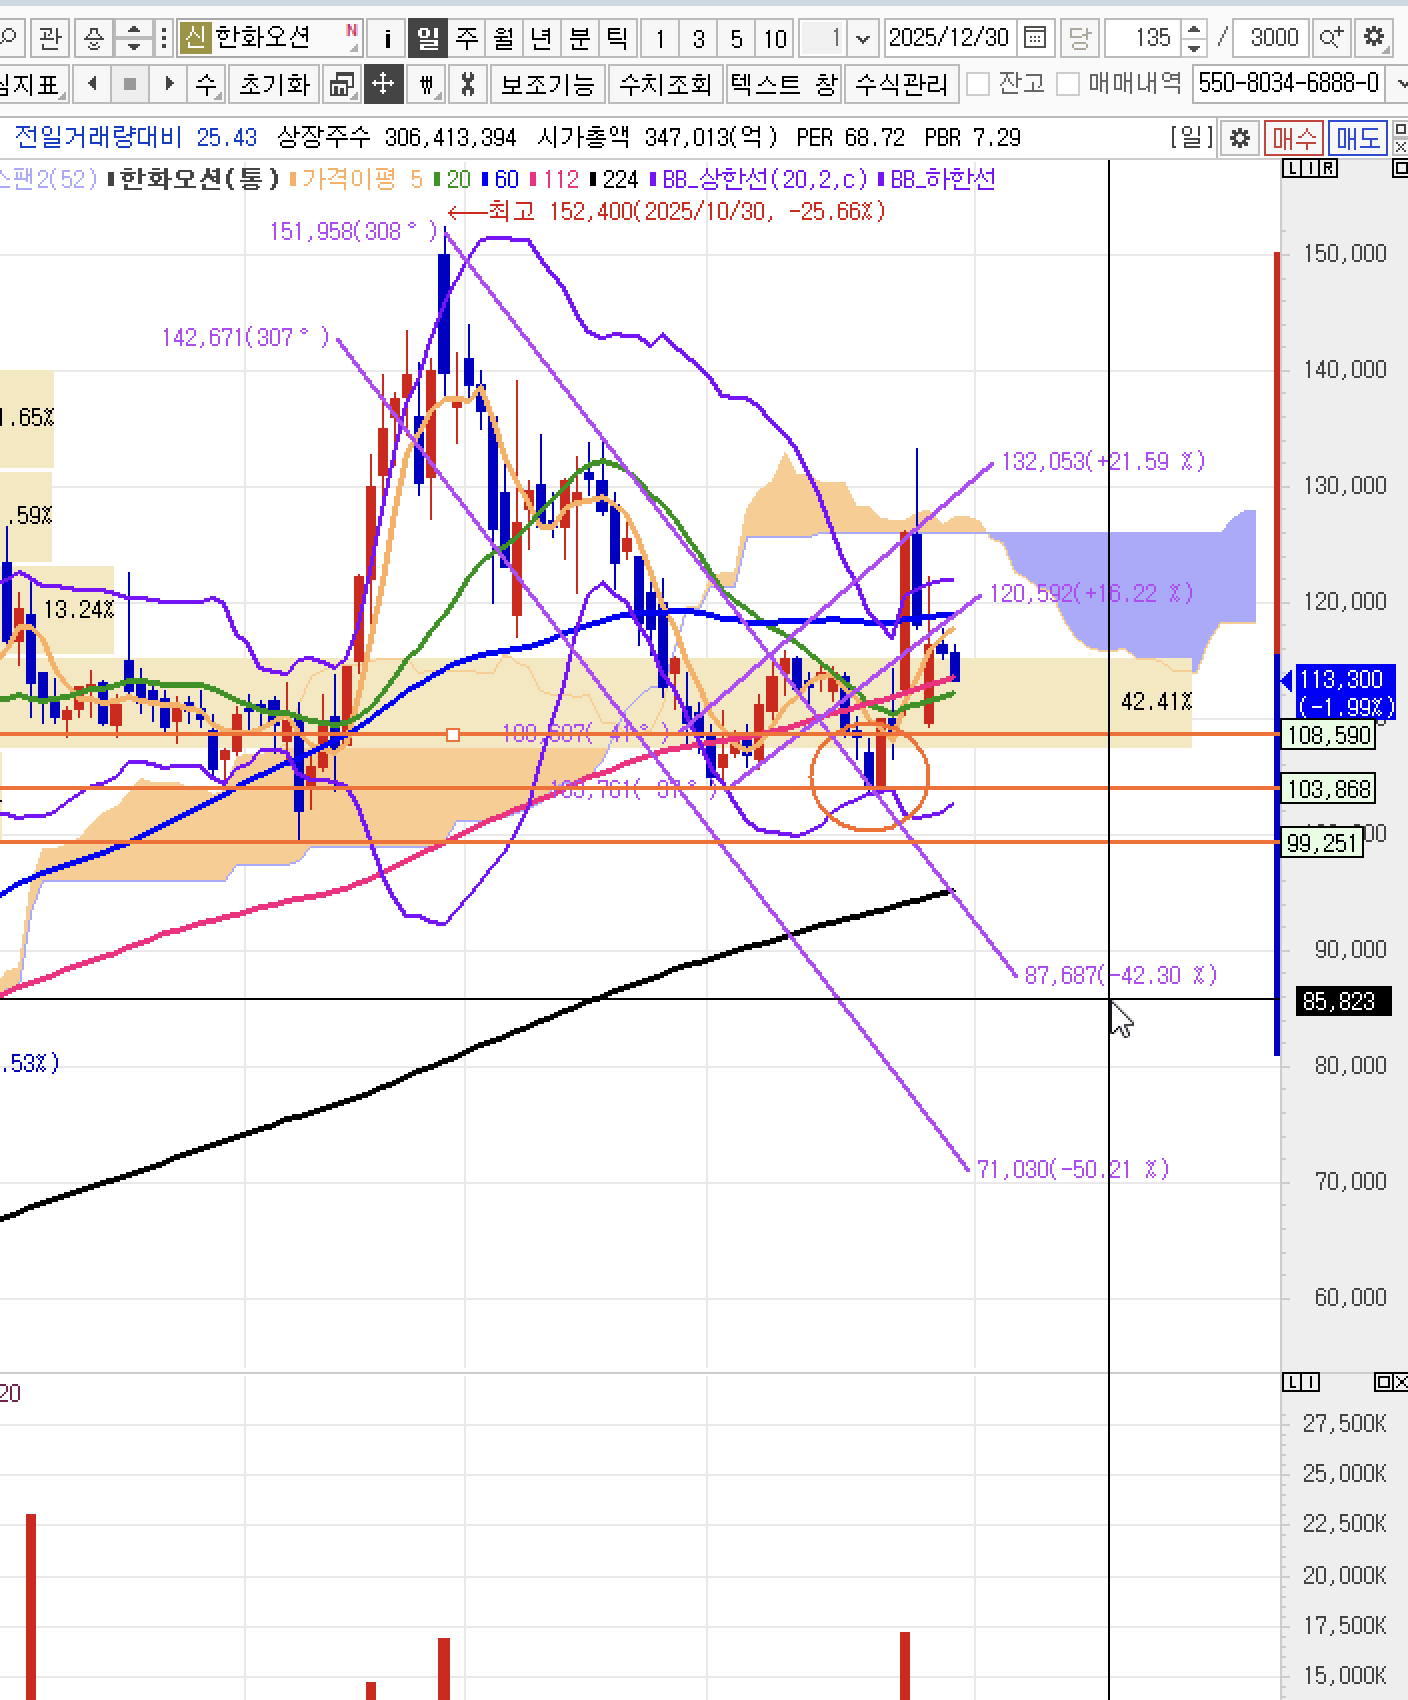Toggle the 일 daily chart period
This screenshot has width=1408, height=1700.
point(428,39)
